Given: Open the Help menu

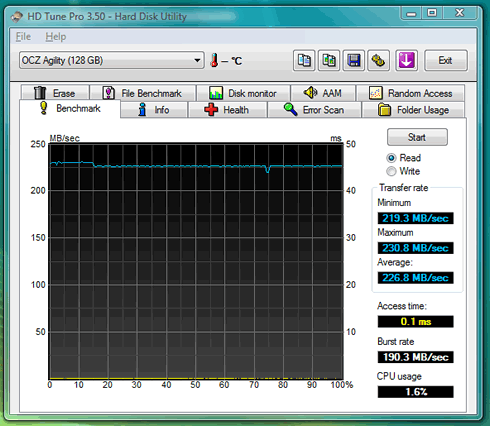Looking at the screenshot, I should [x=56, y=37].
